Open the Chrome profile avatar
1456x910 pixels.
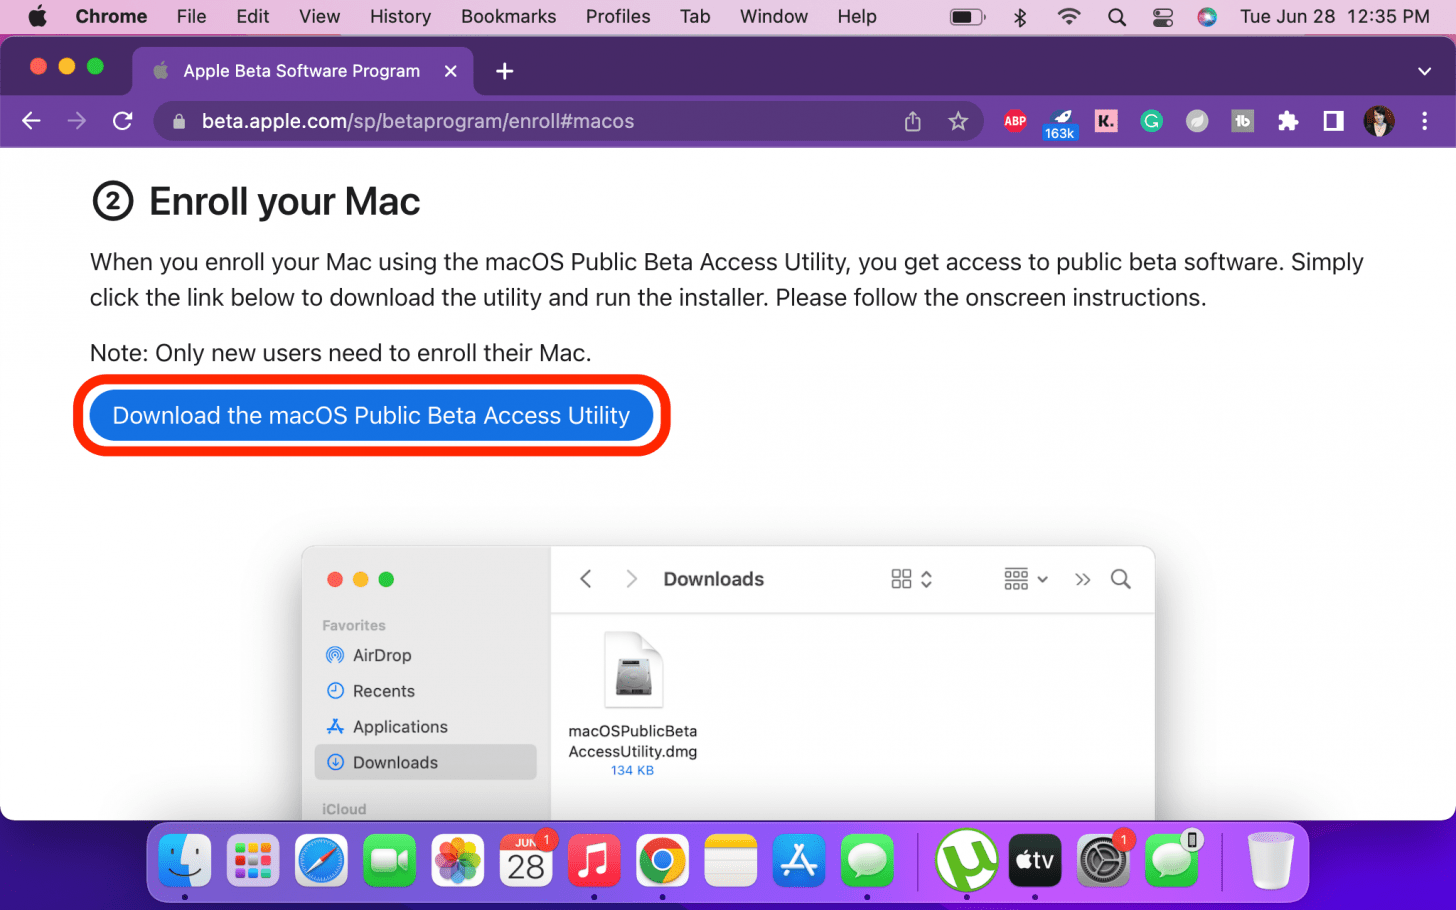(x=1379, y=121)
